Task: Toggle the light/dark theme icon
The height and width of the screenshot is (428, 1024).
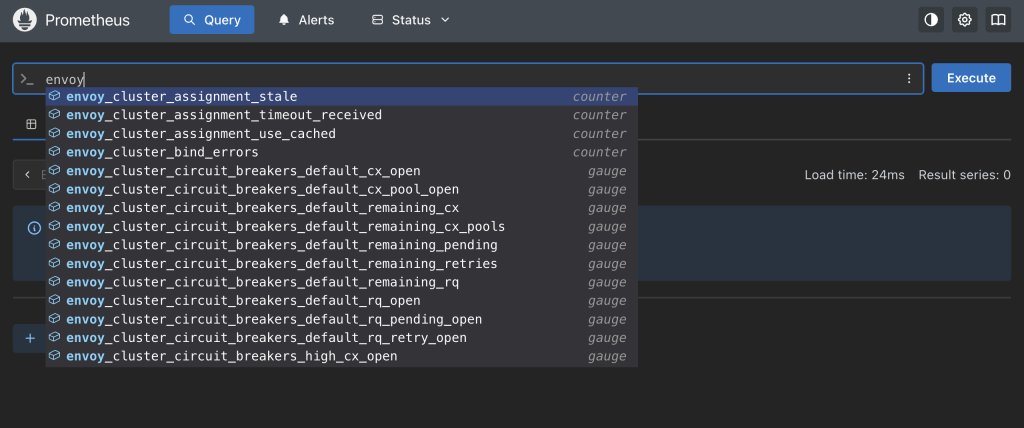Action: (931, 20)
